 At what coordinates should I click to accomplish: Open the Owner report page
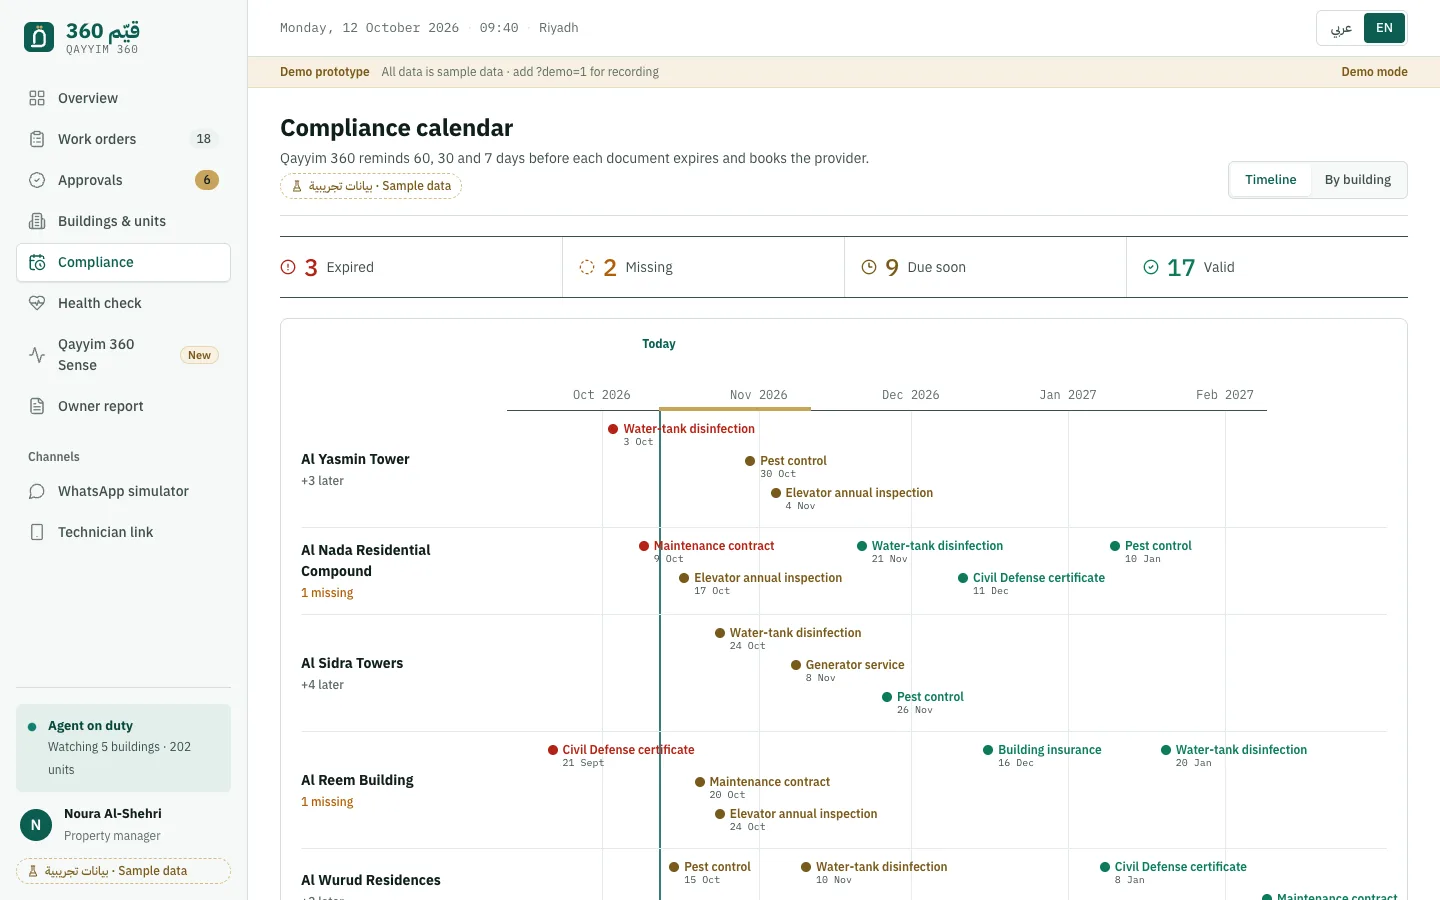(x=124, y=406)
